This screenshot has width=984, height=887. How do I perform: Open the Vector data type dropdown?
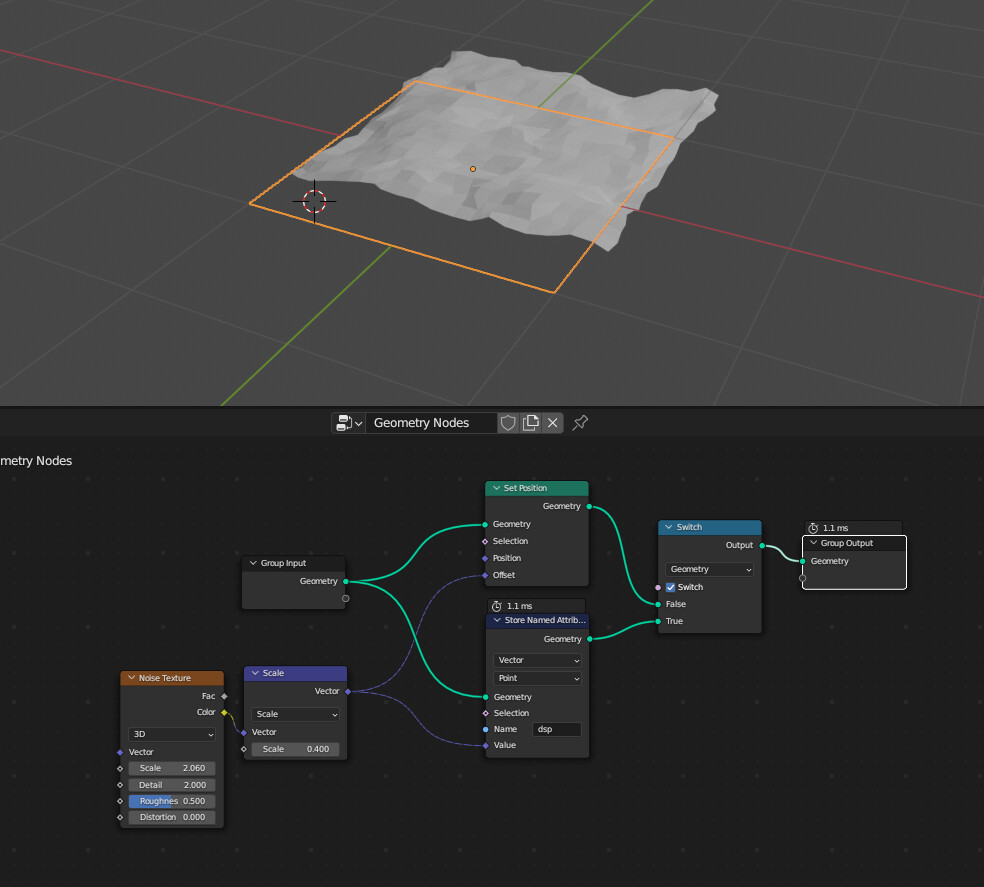(538, 660)
